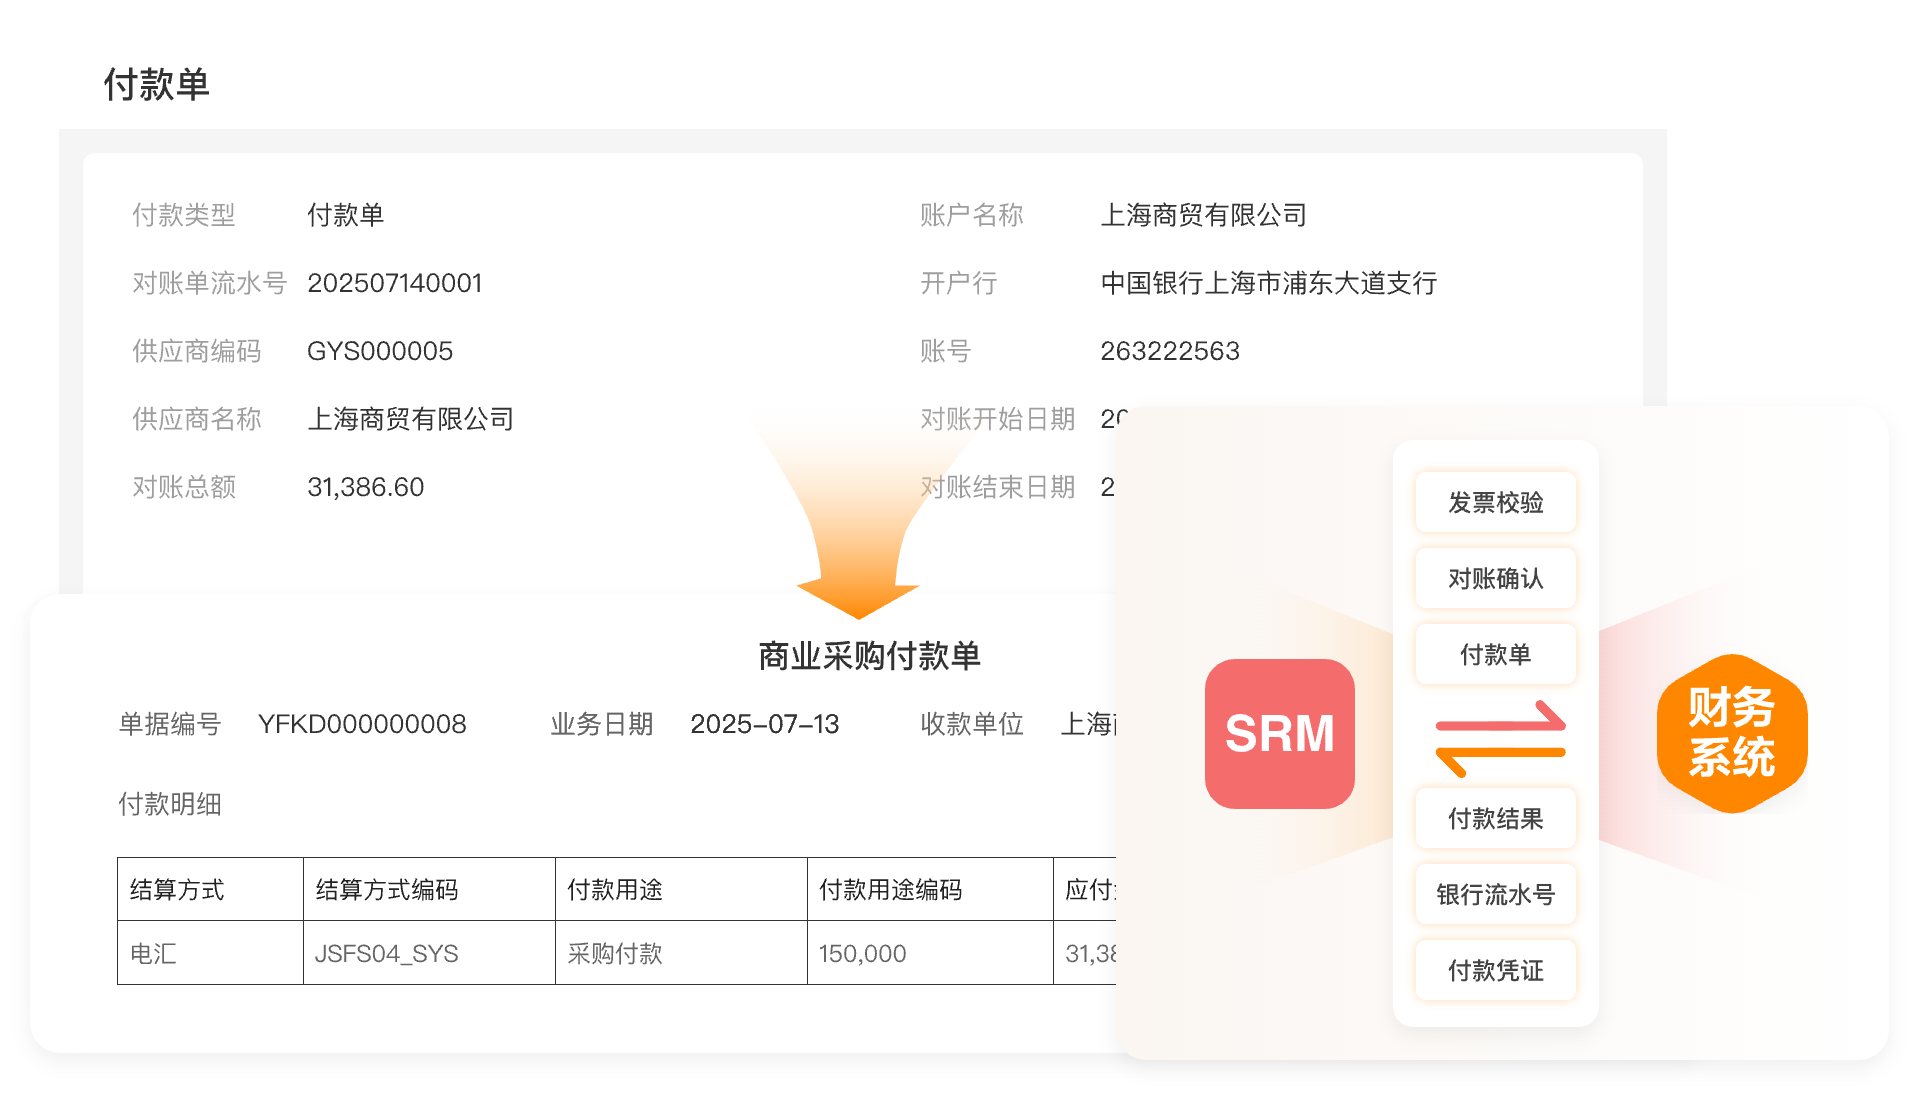Click the bidirectional exchange arrows icon

click(x=1499, y=739)
